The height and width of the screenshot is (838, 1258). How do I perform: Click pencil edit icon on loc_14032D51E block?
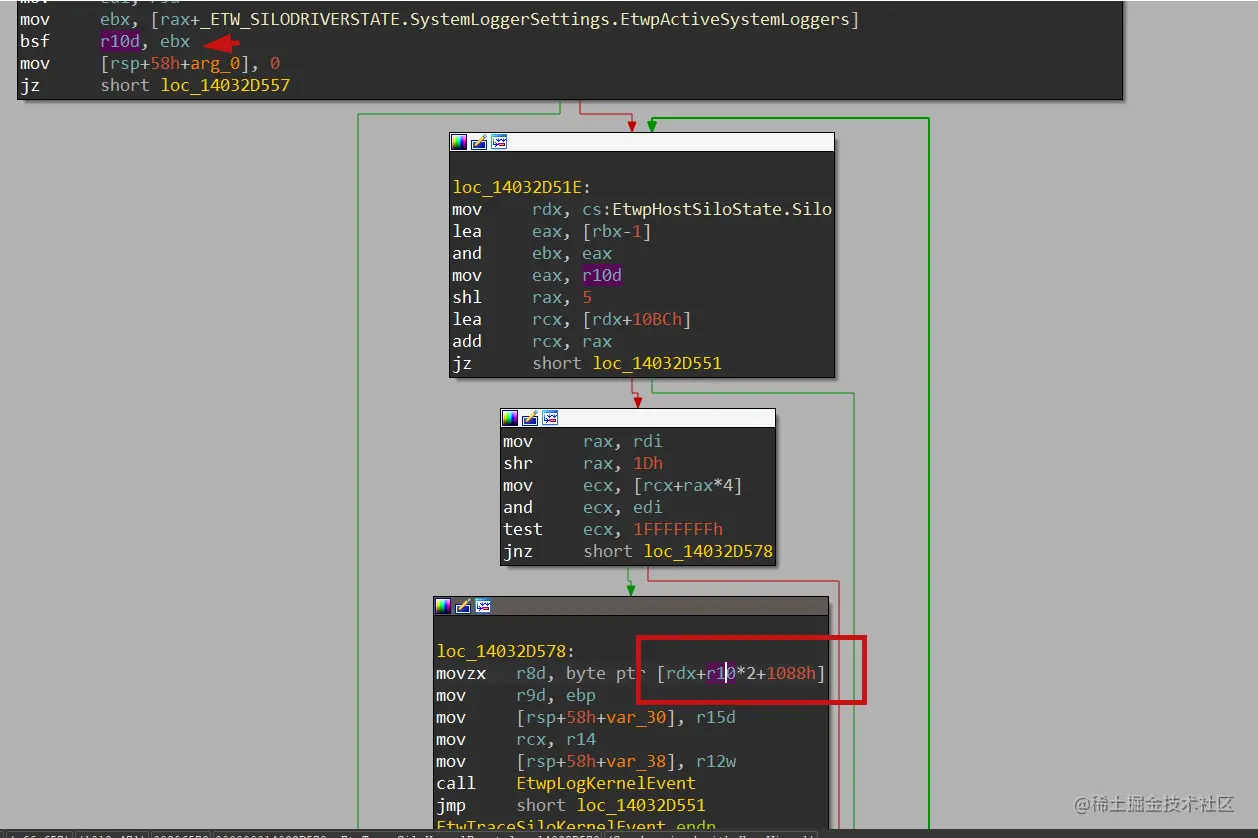[x=479, y=142]
